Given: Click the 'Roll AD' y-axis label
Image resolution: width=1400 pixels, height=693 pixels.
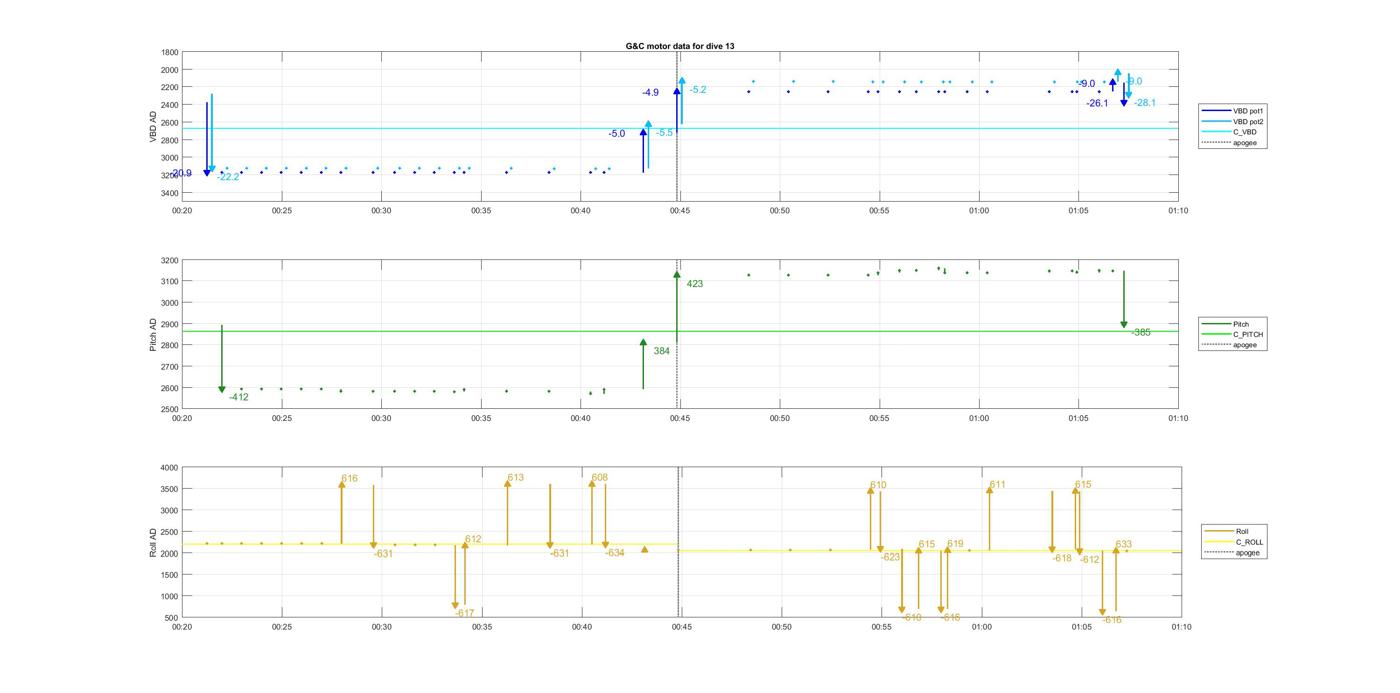Looking at the screenshot, I should [154, 542].
